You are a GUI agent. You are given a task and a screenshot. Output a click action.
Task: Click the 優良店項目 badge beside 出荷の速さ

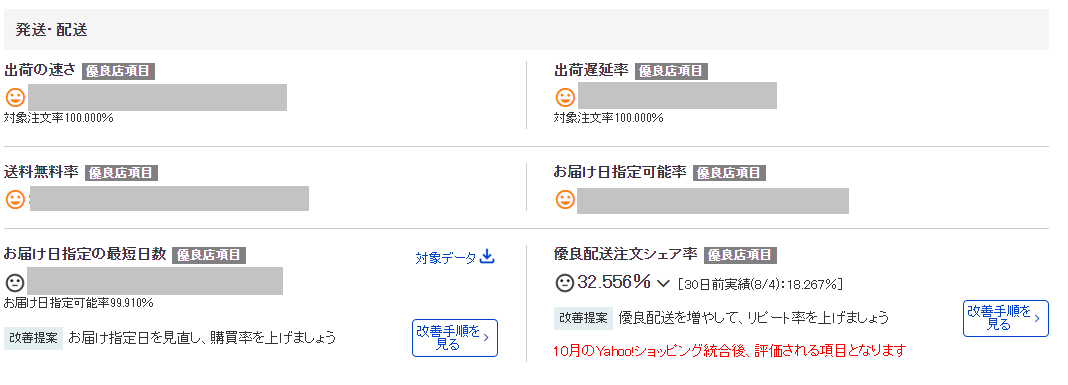pos(119,72)
